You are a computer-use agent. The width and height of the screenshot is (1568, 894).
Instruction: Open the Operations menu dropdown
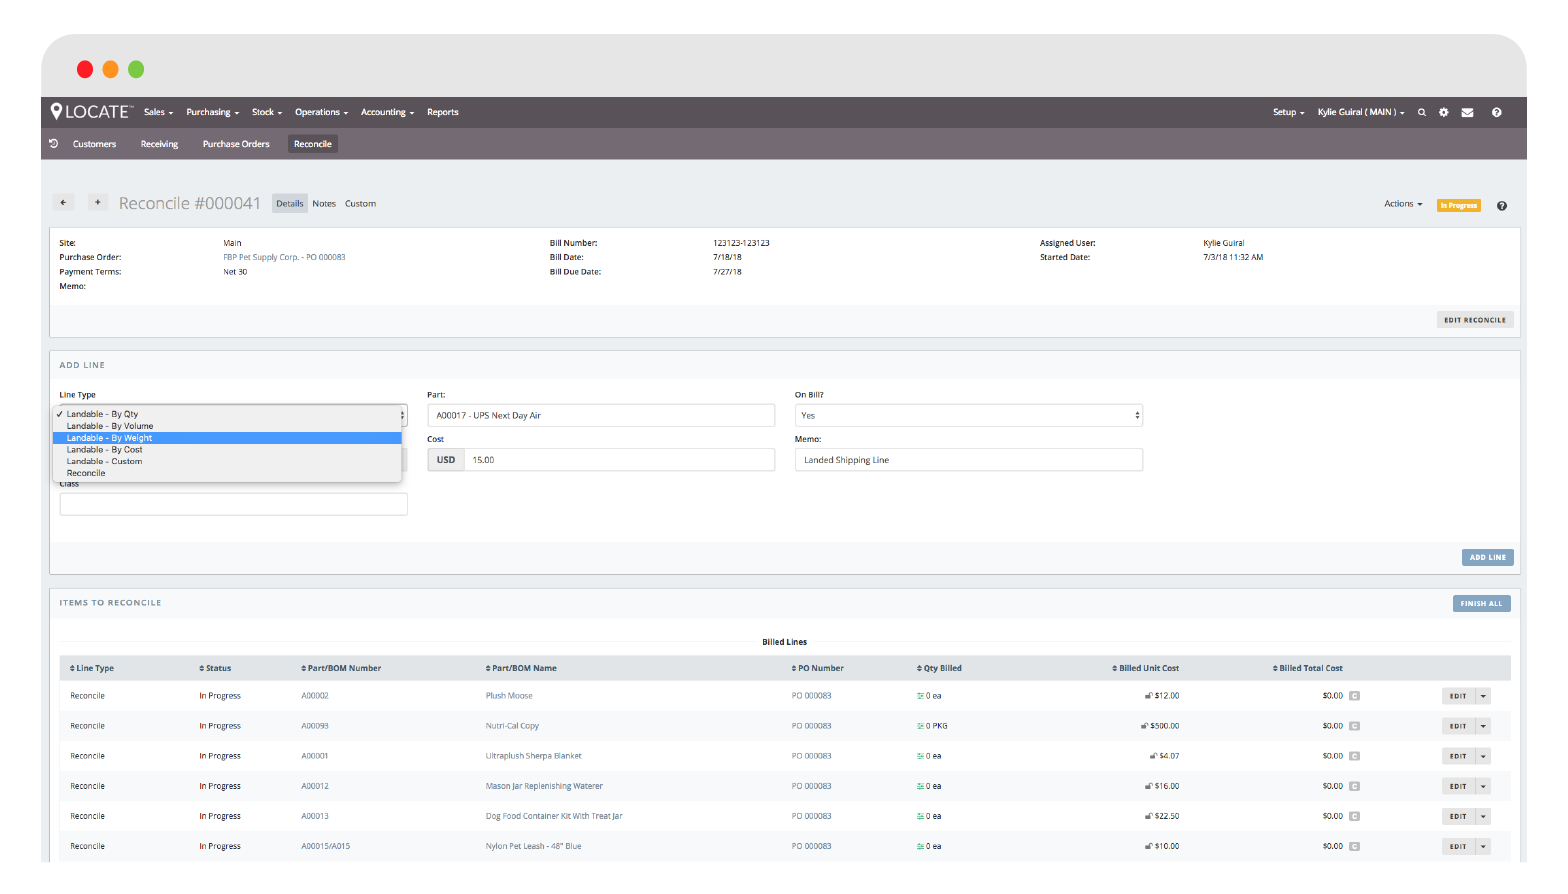(x=321, y=112)
